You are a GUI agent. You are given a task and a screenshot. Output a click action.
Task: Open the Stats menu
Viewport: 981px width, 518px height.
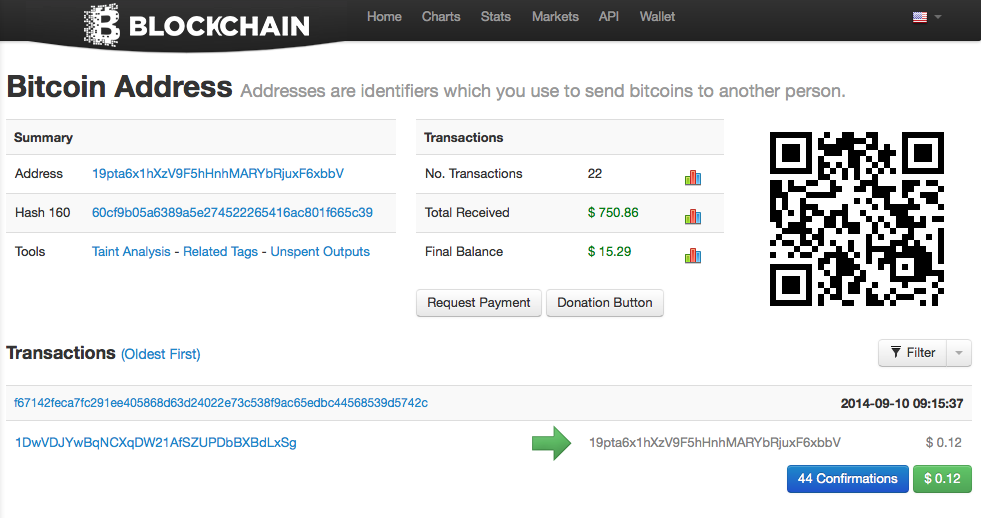496,17
